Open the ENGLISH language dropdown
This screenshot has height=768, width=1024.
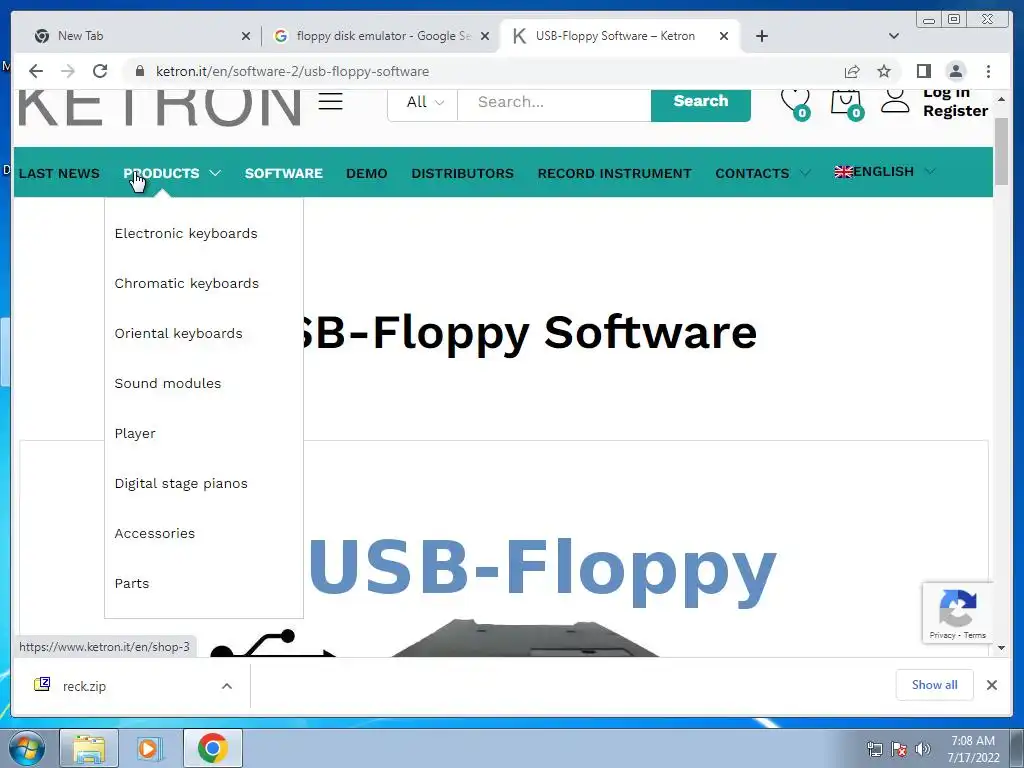click(x=885, y=172)
